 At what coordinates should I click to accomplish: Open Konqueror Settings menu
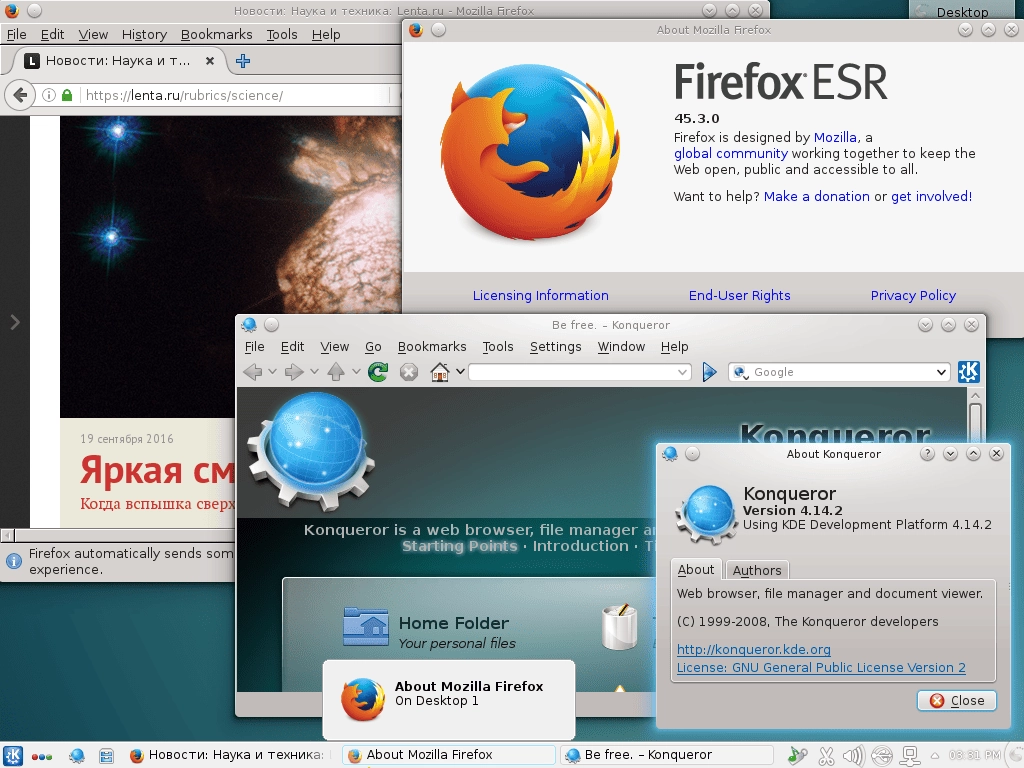(555, 347)
